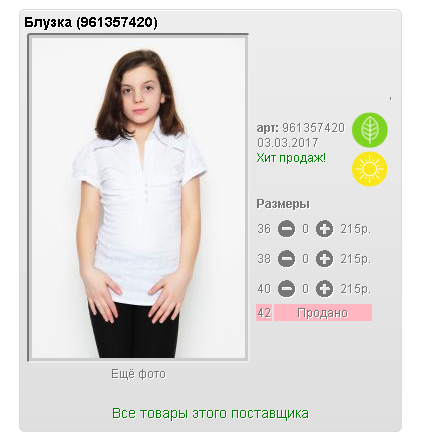The height and width of the screenshot is (436, 436).
Task: Select the quantity value for size 40
Action: click(306, 289)
